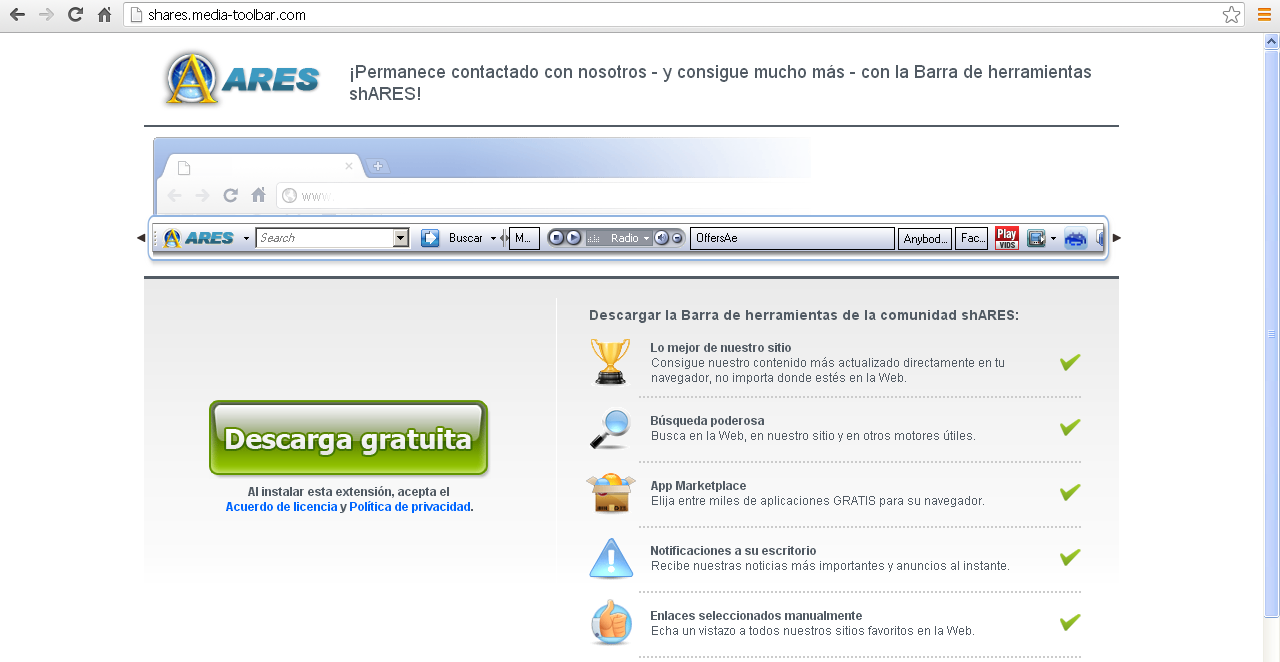Stop the toolbar radio player

[x=555, y=238]
